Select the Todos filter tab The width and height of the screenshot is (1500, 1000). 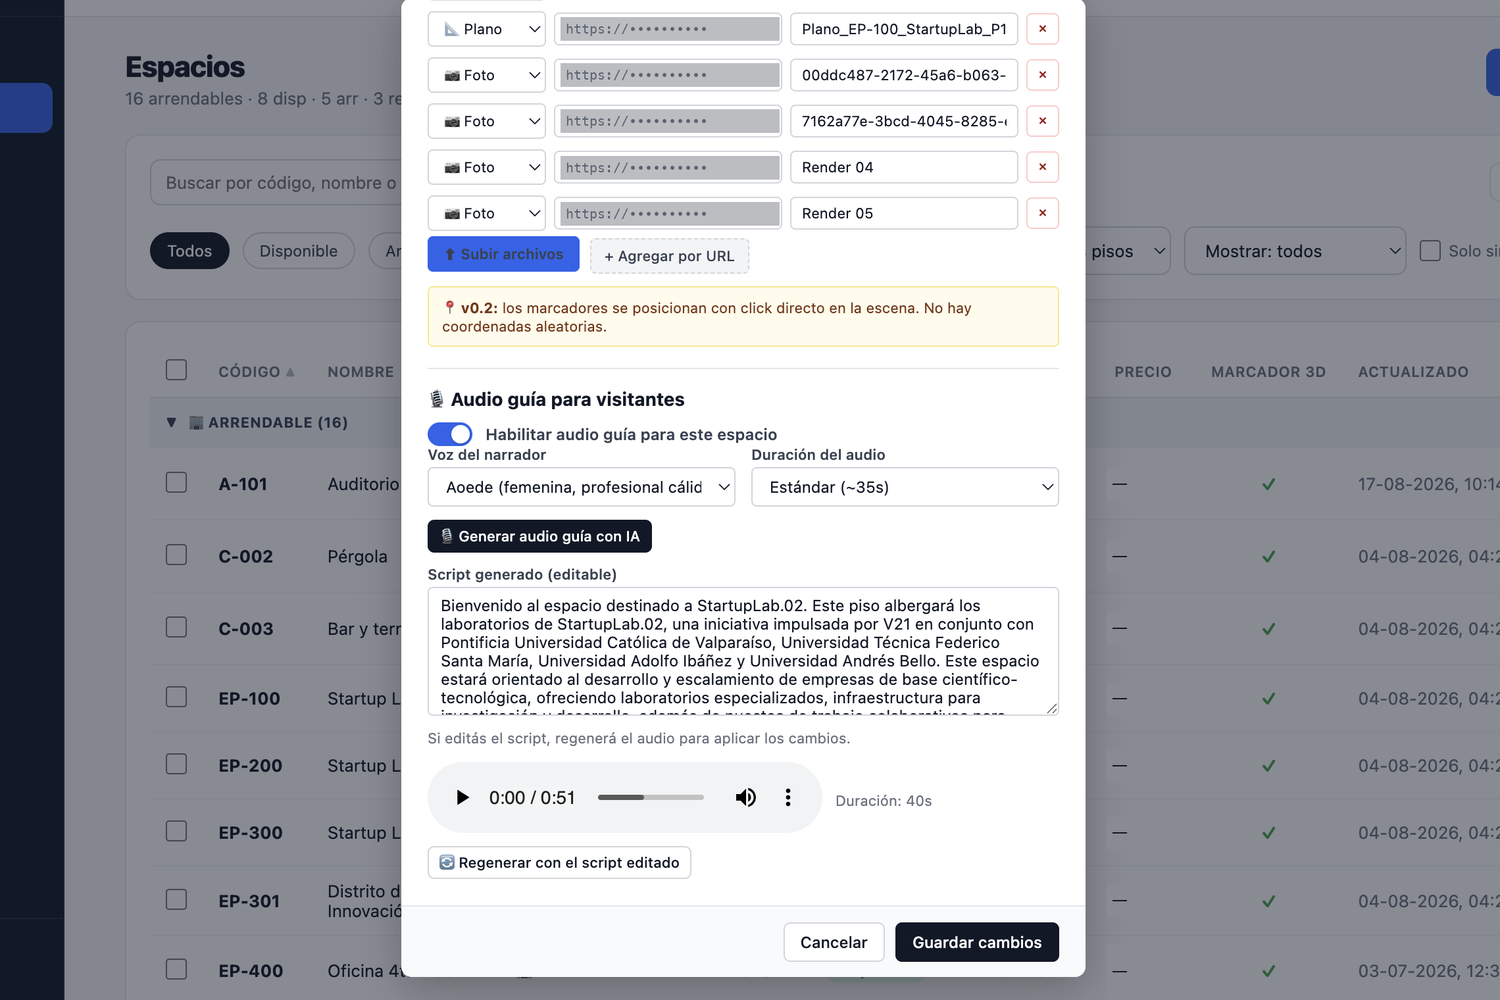pyautogui.click(x=190, y=251)
